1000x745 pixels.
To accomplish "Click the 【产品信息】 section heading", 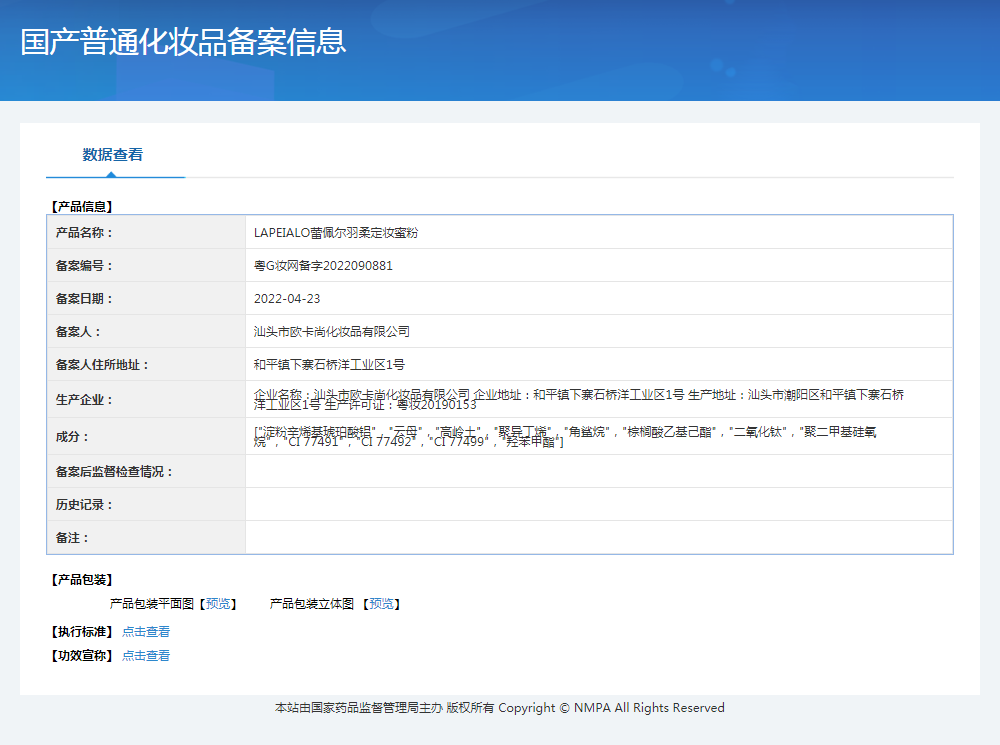I will click(82, 207).
